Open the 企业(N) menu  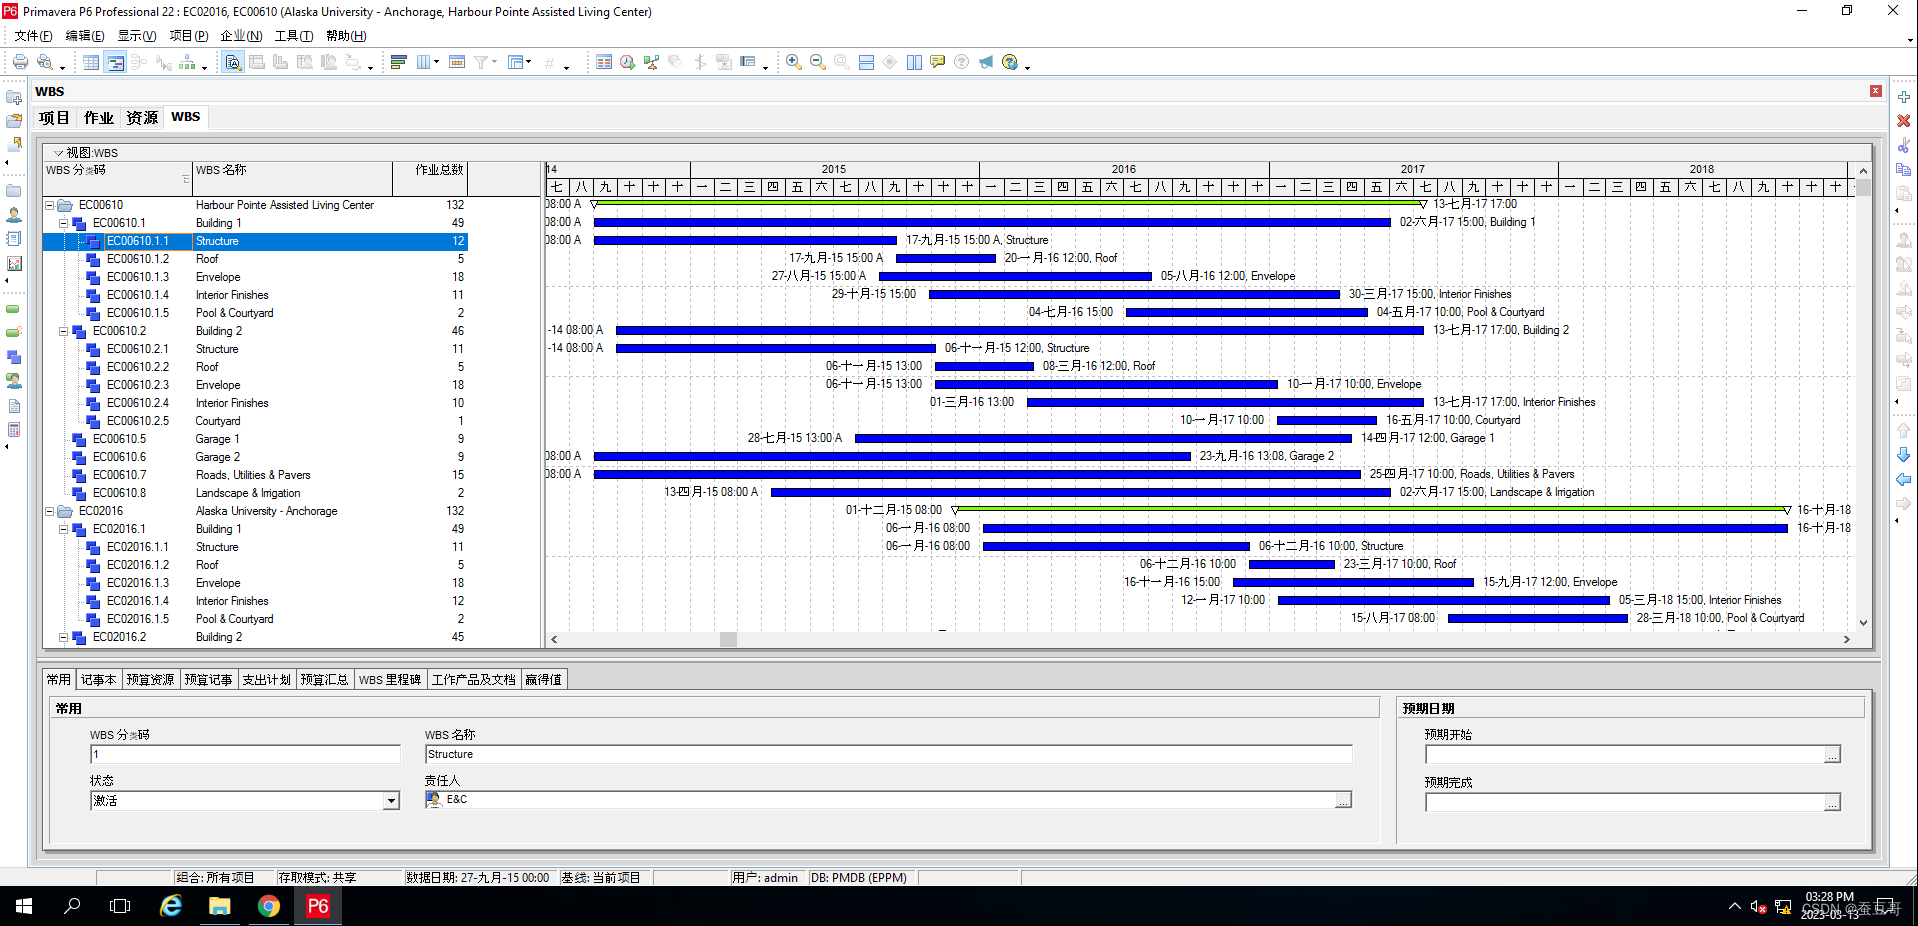(241, 36)
